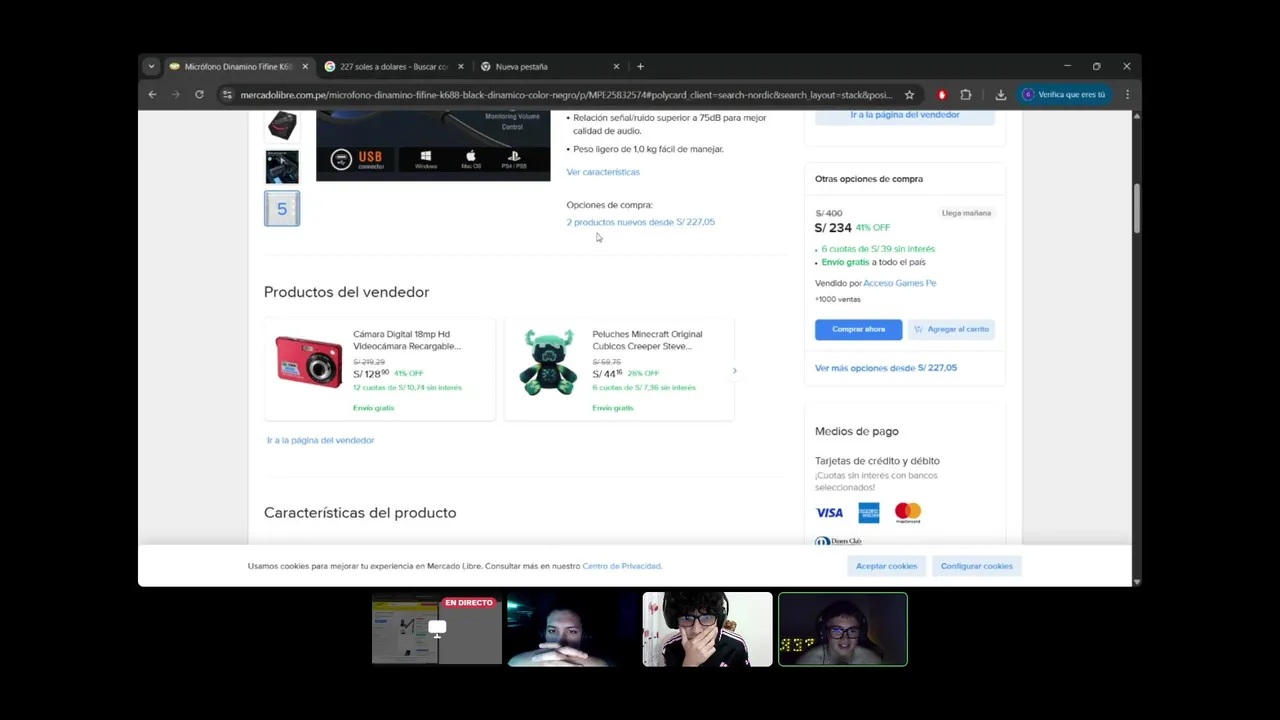This screenshot has width=1280, height=720.
Task: Open the Centro de Privacidad link
Action: click(622, 566)
